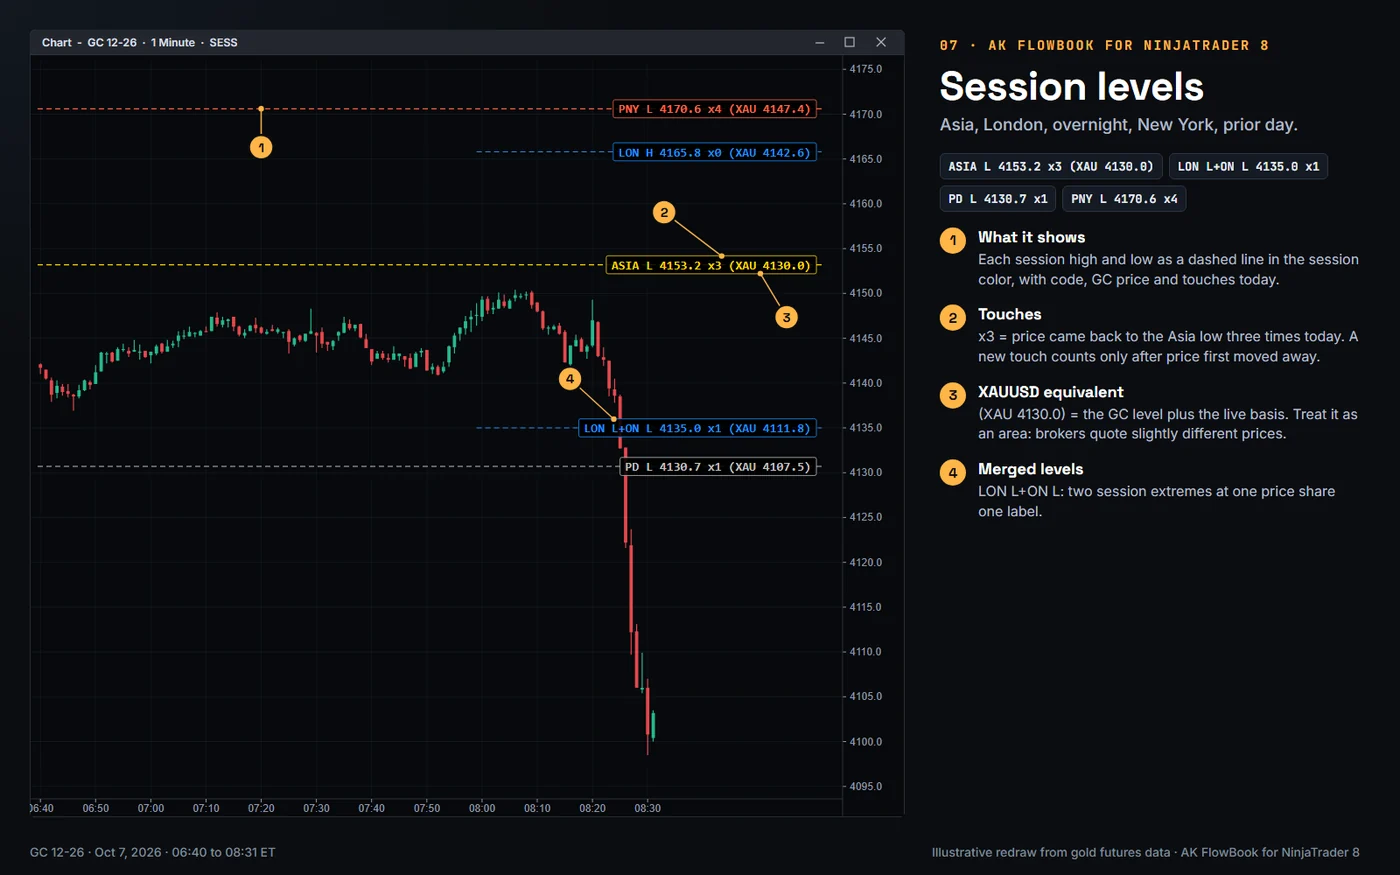Click the PD L 4130.7 x1 sidebar chip
The height and width of the screenshot is (875, 1400).
[x=998, y=199]
